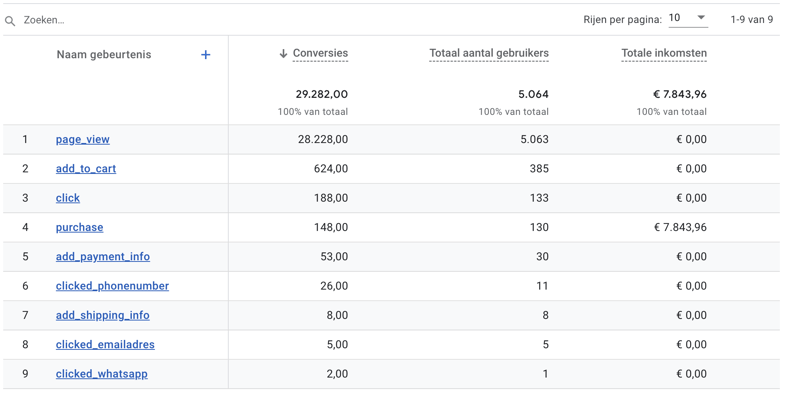787x393 pixels.
Task: Select clicked_whatsapp revenue € 0,00
Action: (691, 374)
